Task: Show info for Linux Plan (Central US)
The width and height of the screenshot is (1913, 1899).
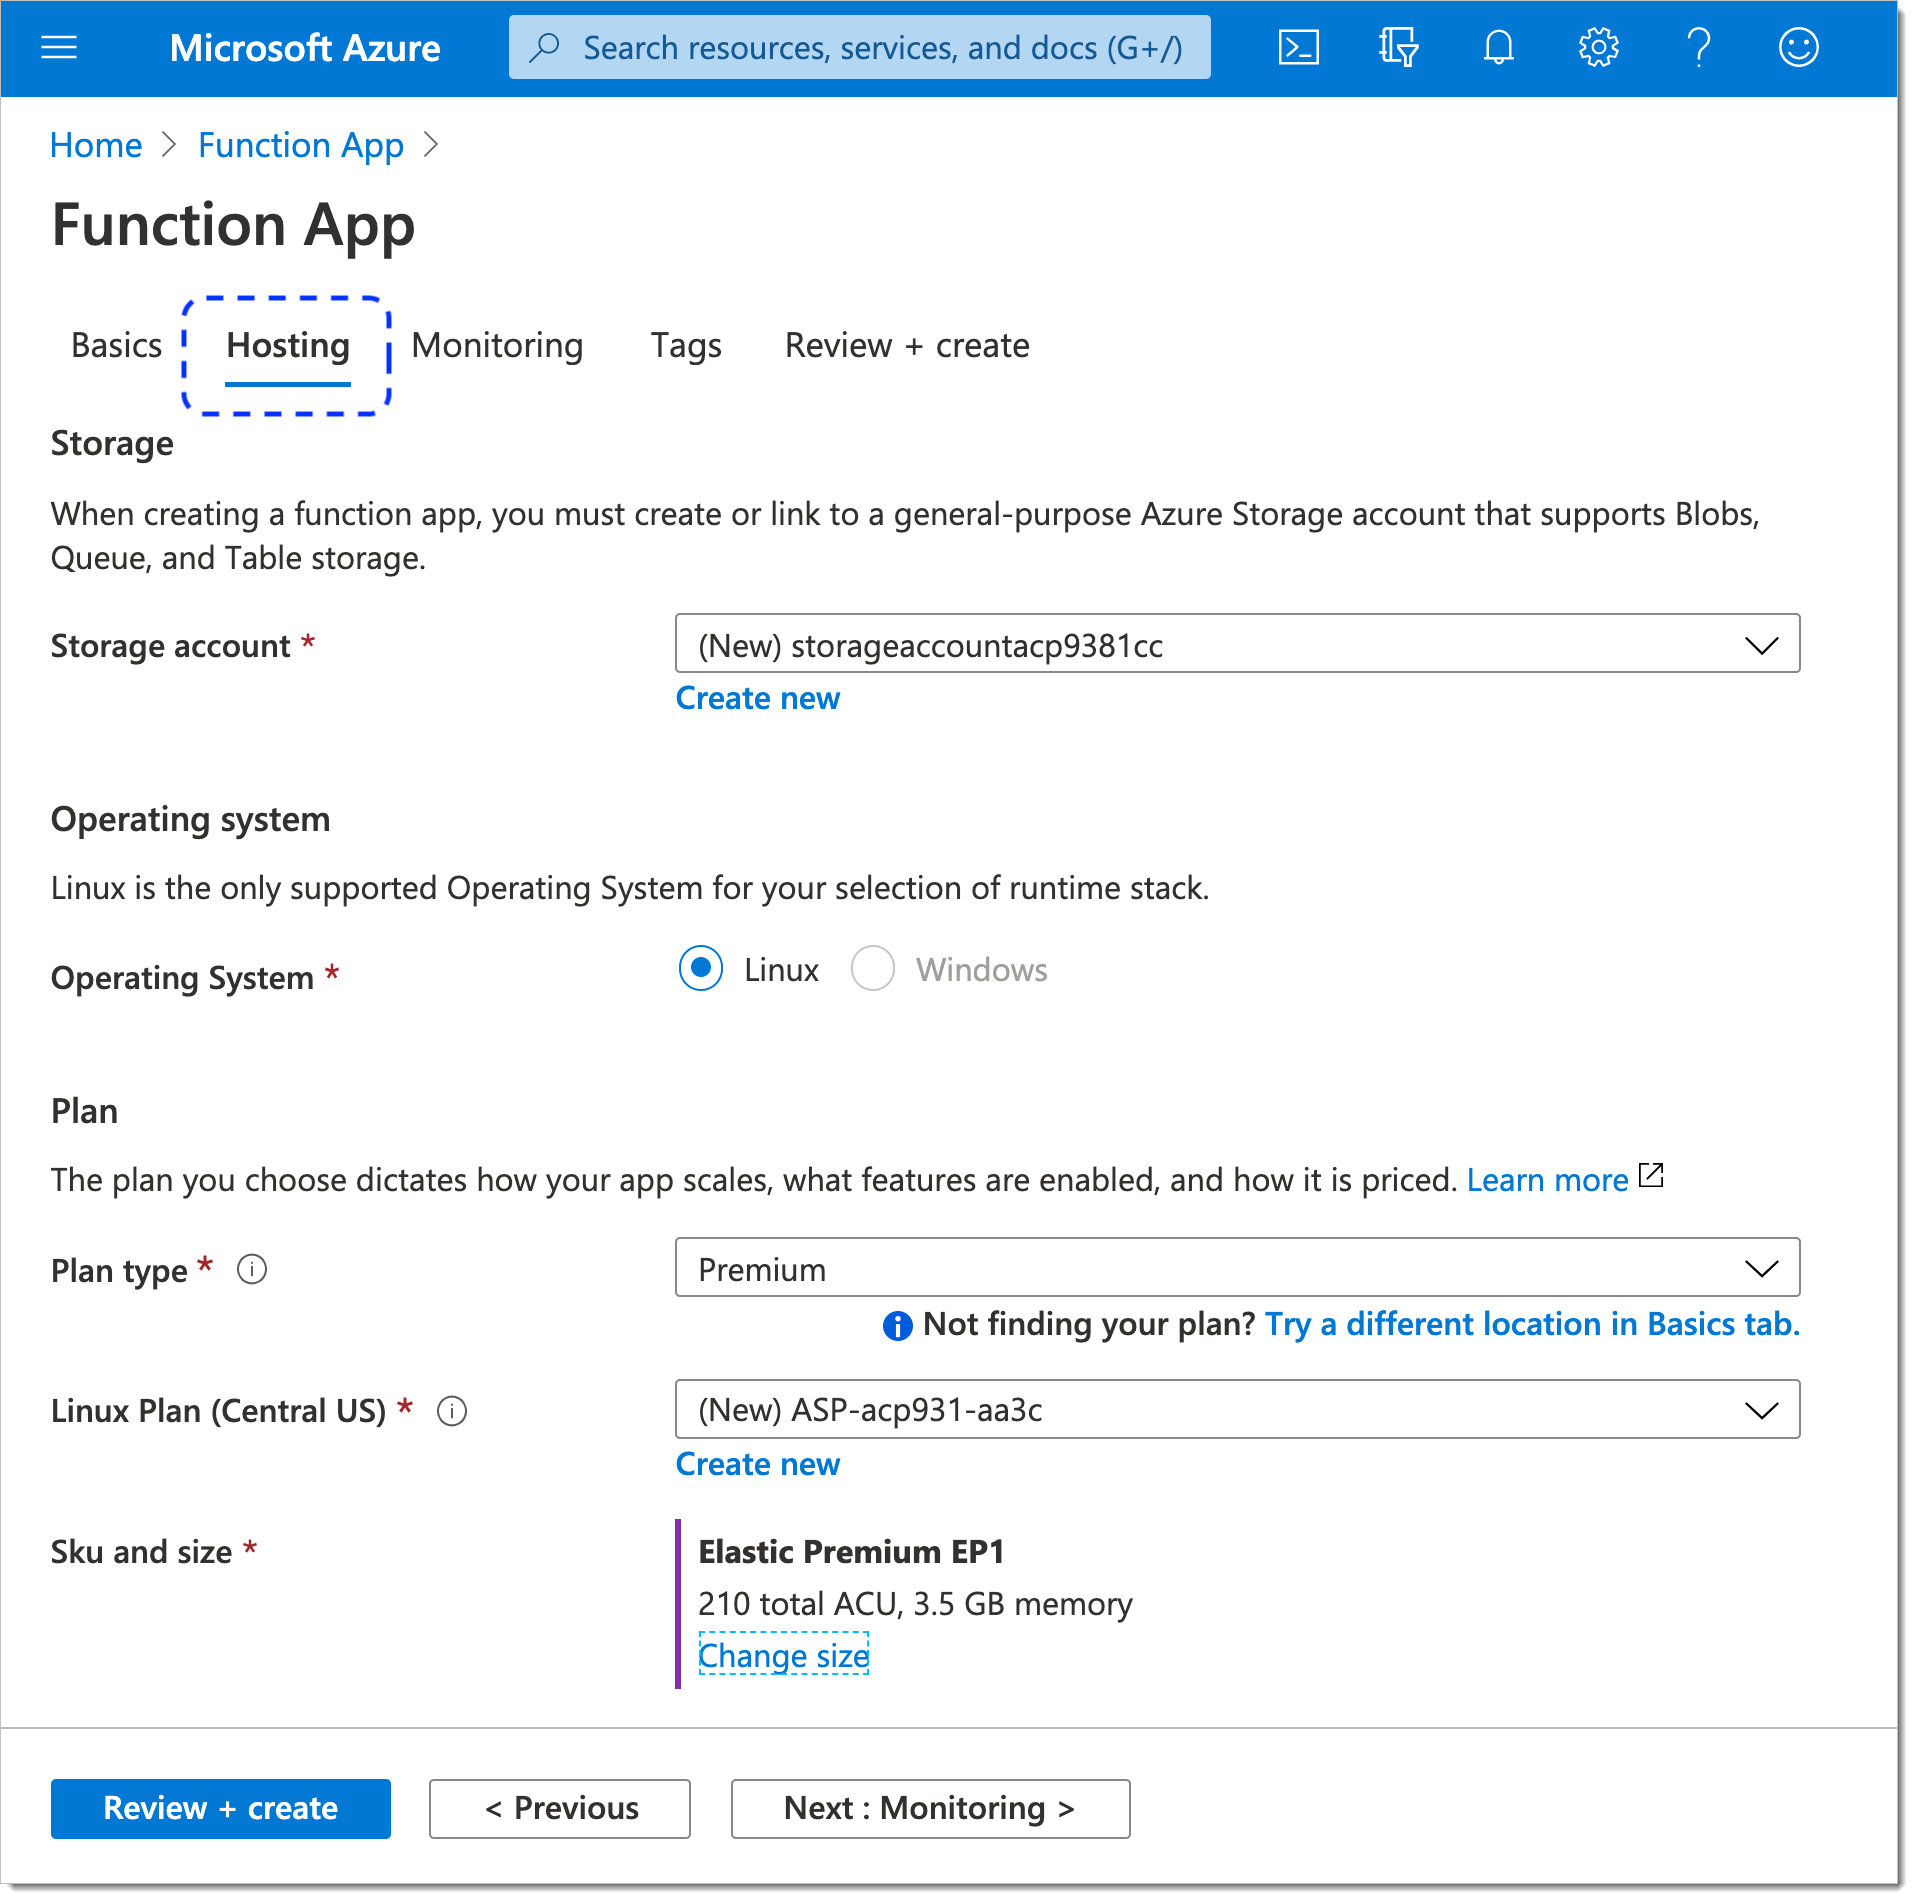Action: pos(452,1411)
